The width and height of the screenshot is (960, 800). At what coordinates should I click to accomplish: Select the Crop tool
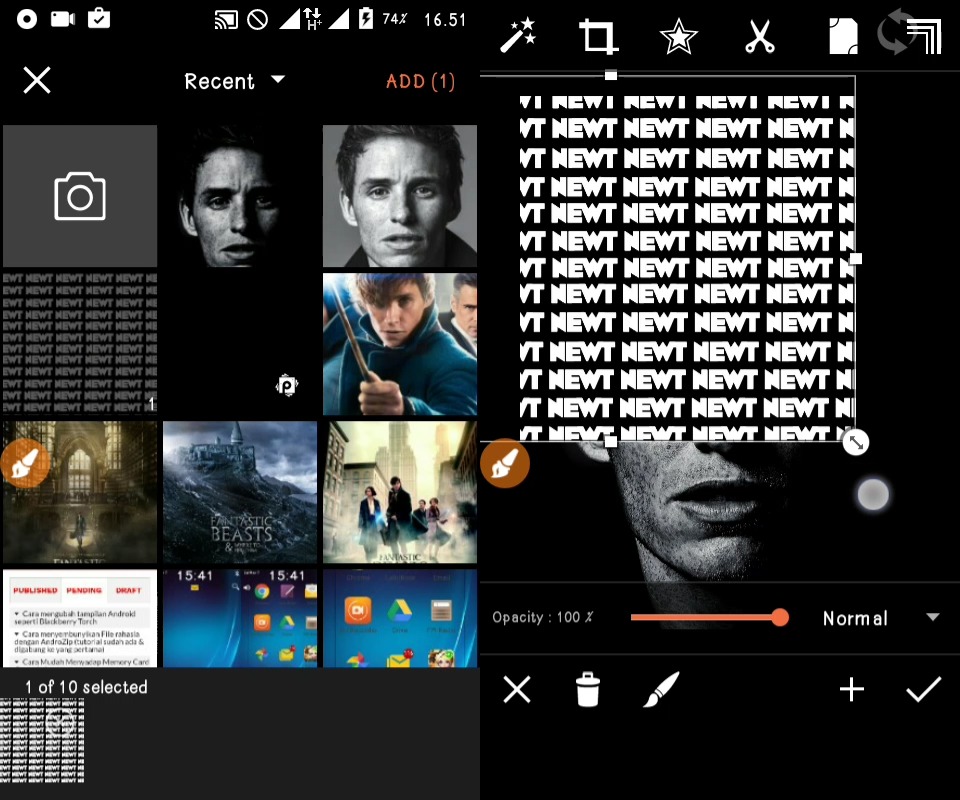(x=598, y=37)
